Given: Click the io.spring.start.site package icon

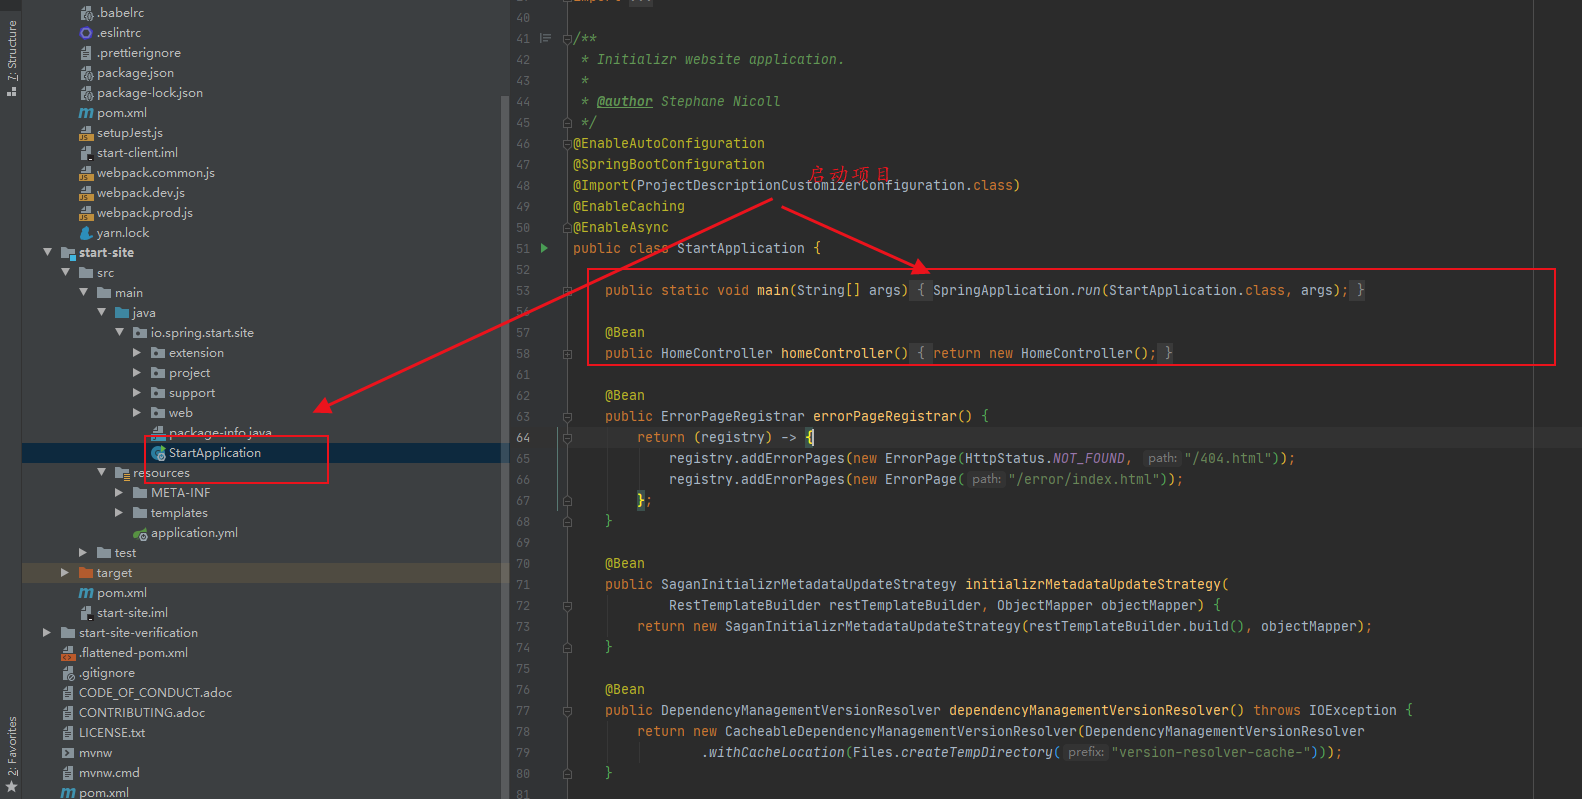Looking at the screenshot, I should [140, 333].
